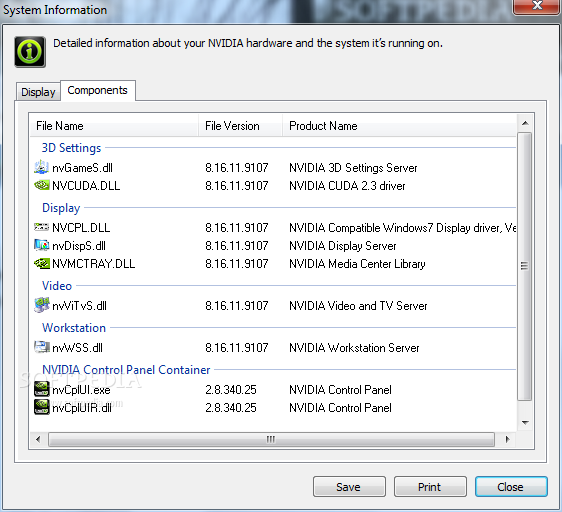Viewport: 562px width, 512px height.
Task: Click NVIDIA Workstation Server product name
Action: [x=354, y=348]
